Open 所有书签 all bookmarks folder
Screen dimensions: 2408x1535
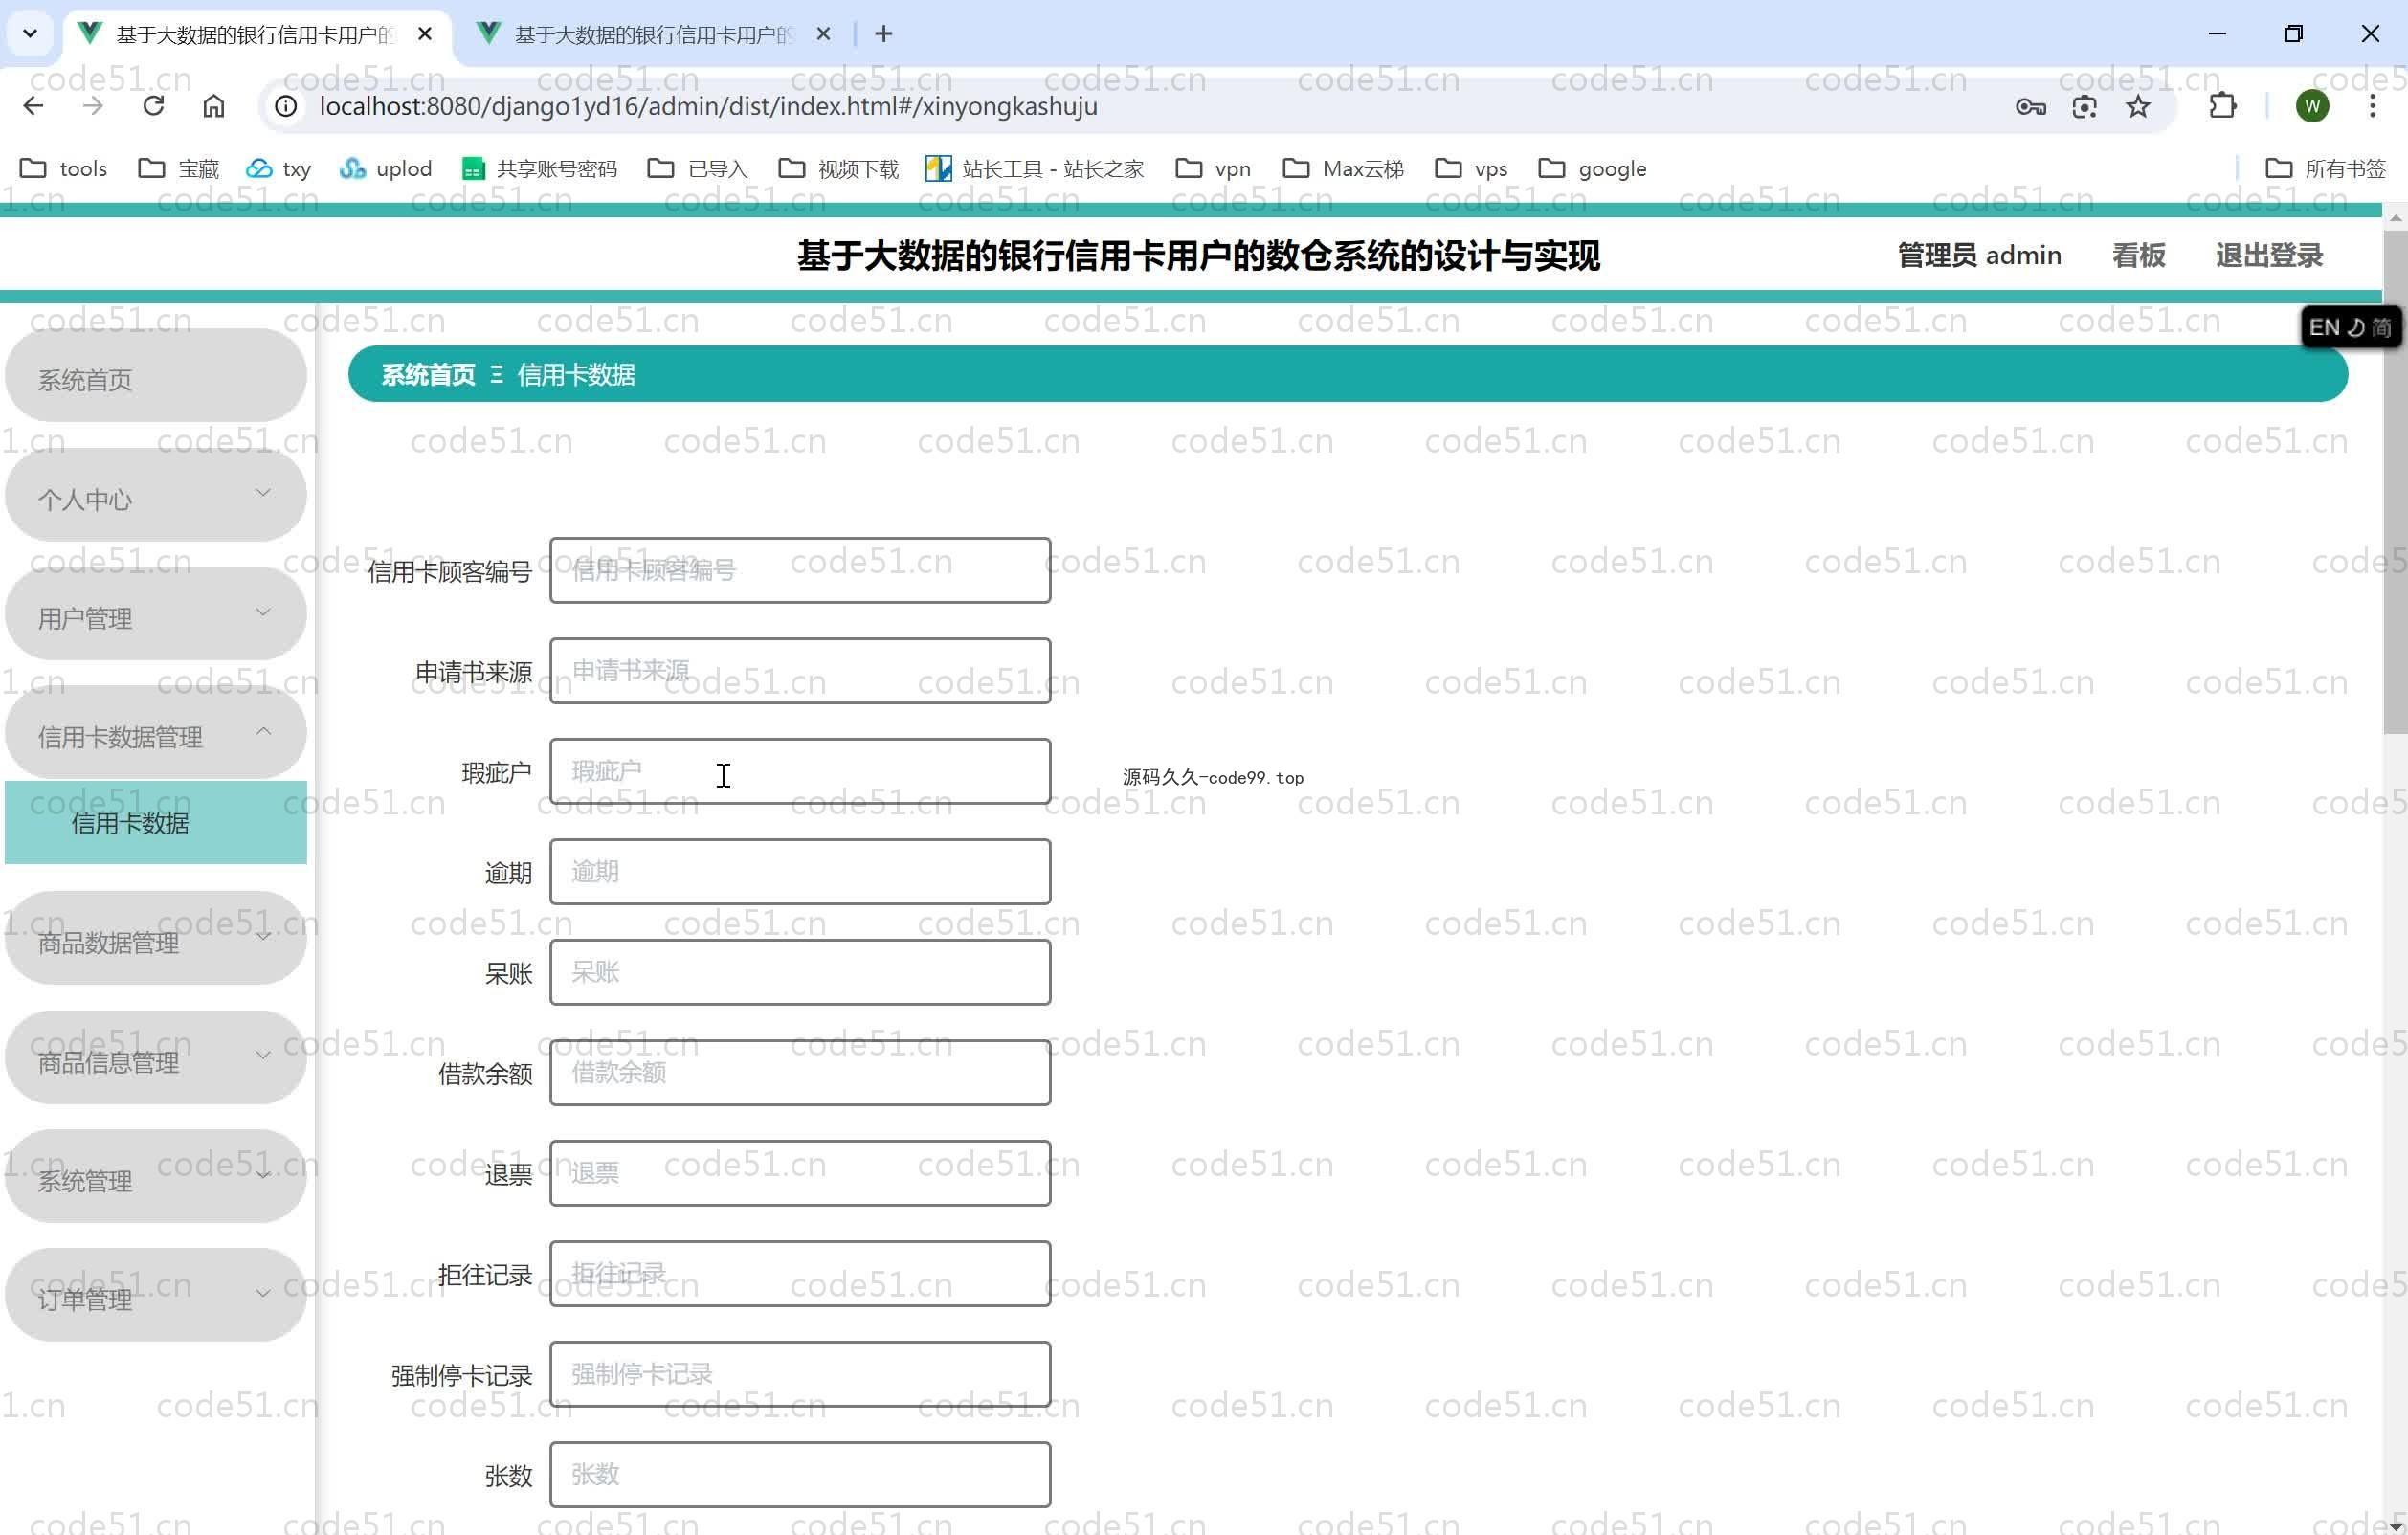click(2326, 169)
